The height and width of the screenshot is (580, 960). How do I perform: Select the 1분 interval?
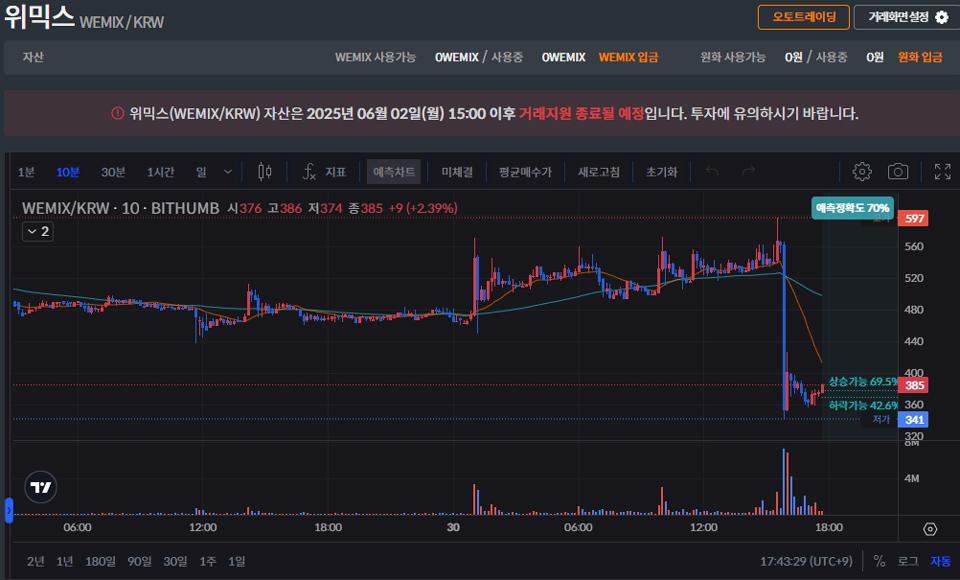click(26, 172)
